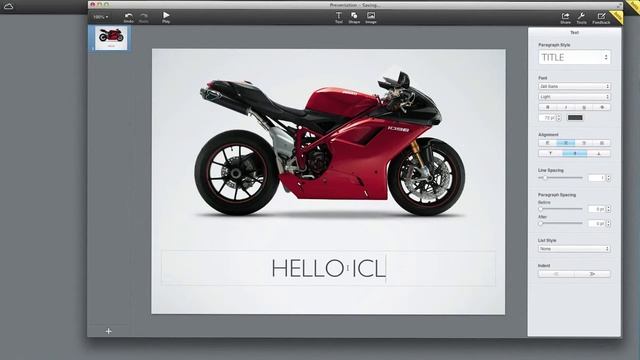
Task: Click the Line Spacing stepper arrows
Action: point(609,178)
